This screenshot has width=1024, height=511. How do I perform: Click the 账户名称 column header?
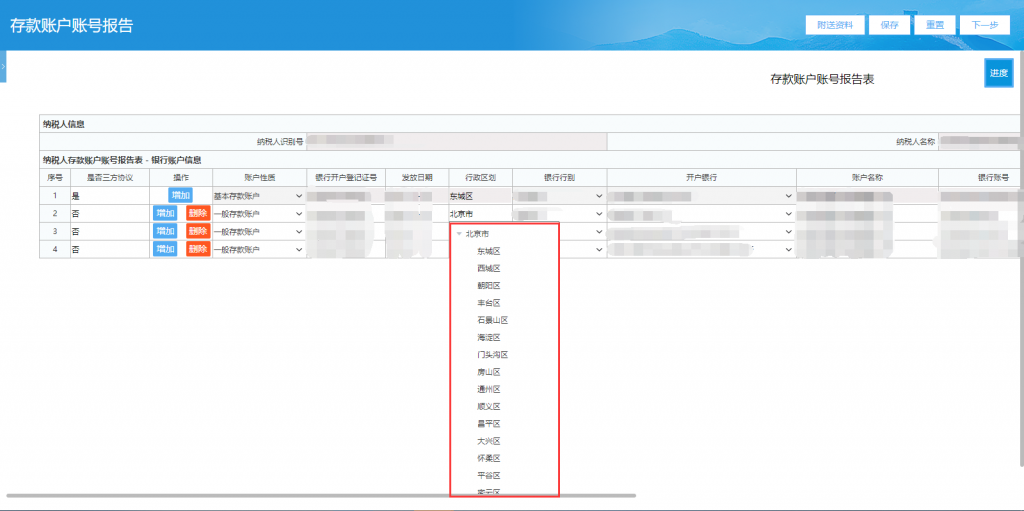point(867,178)
